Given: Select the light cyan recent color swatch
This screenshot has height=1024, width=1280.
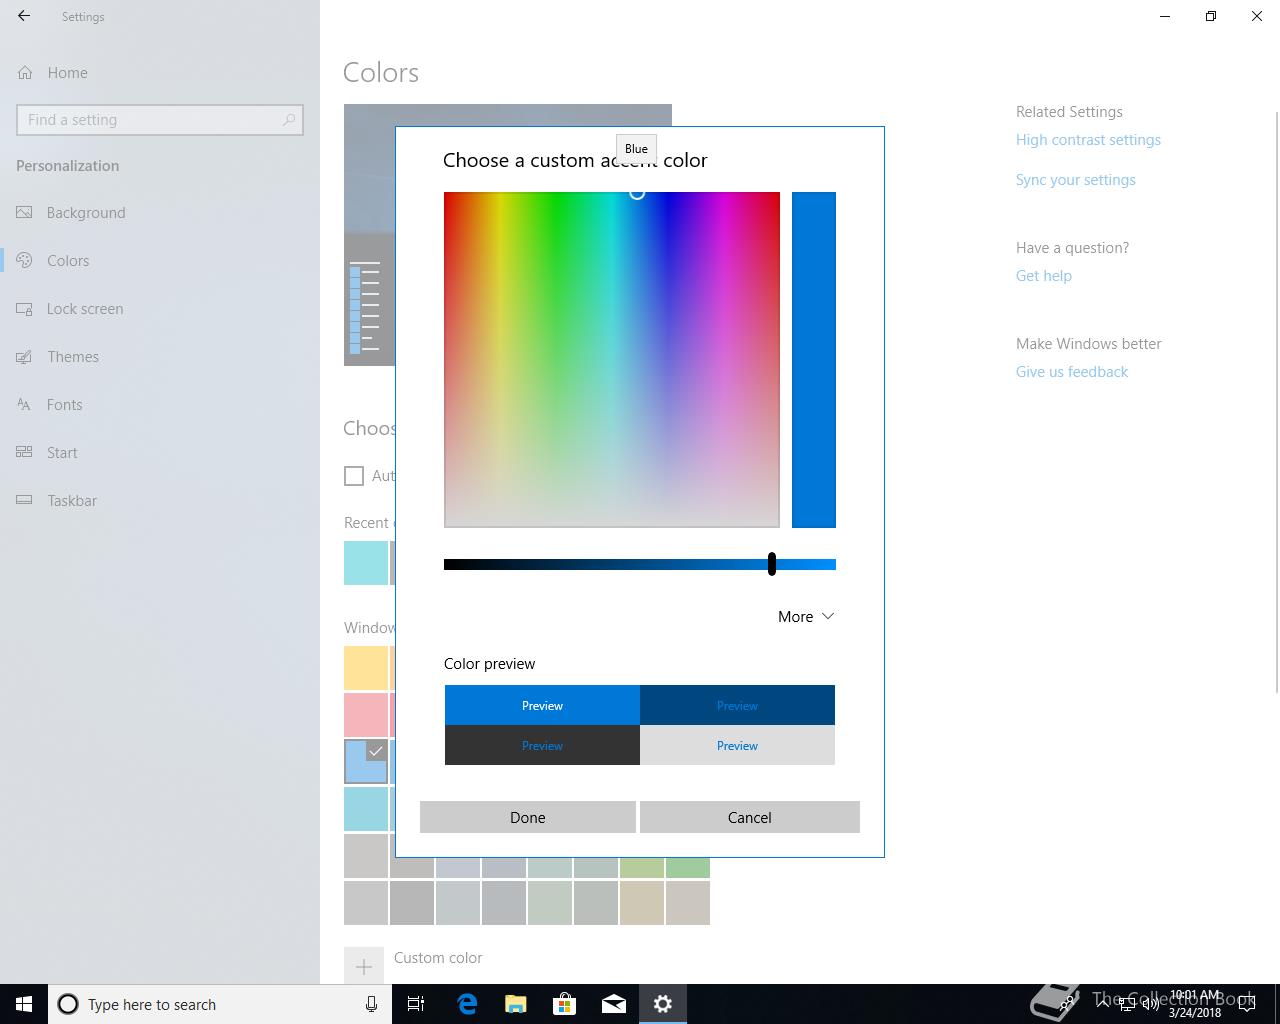Looking at the screenshot, I should click(x=366, y=563).
